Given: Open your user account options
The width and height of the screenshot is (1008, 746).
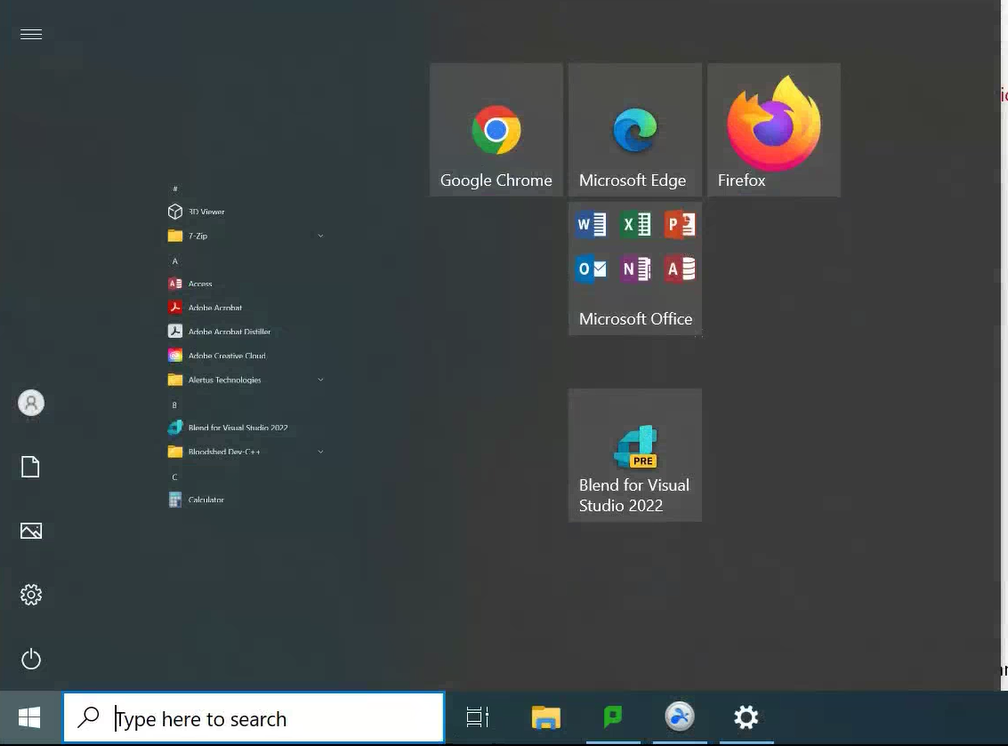Looking at the screenshot, I should tap(30, 403).
